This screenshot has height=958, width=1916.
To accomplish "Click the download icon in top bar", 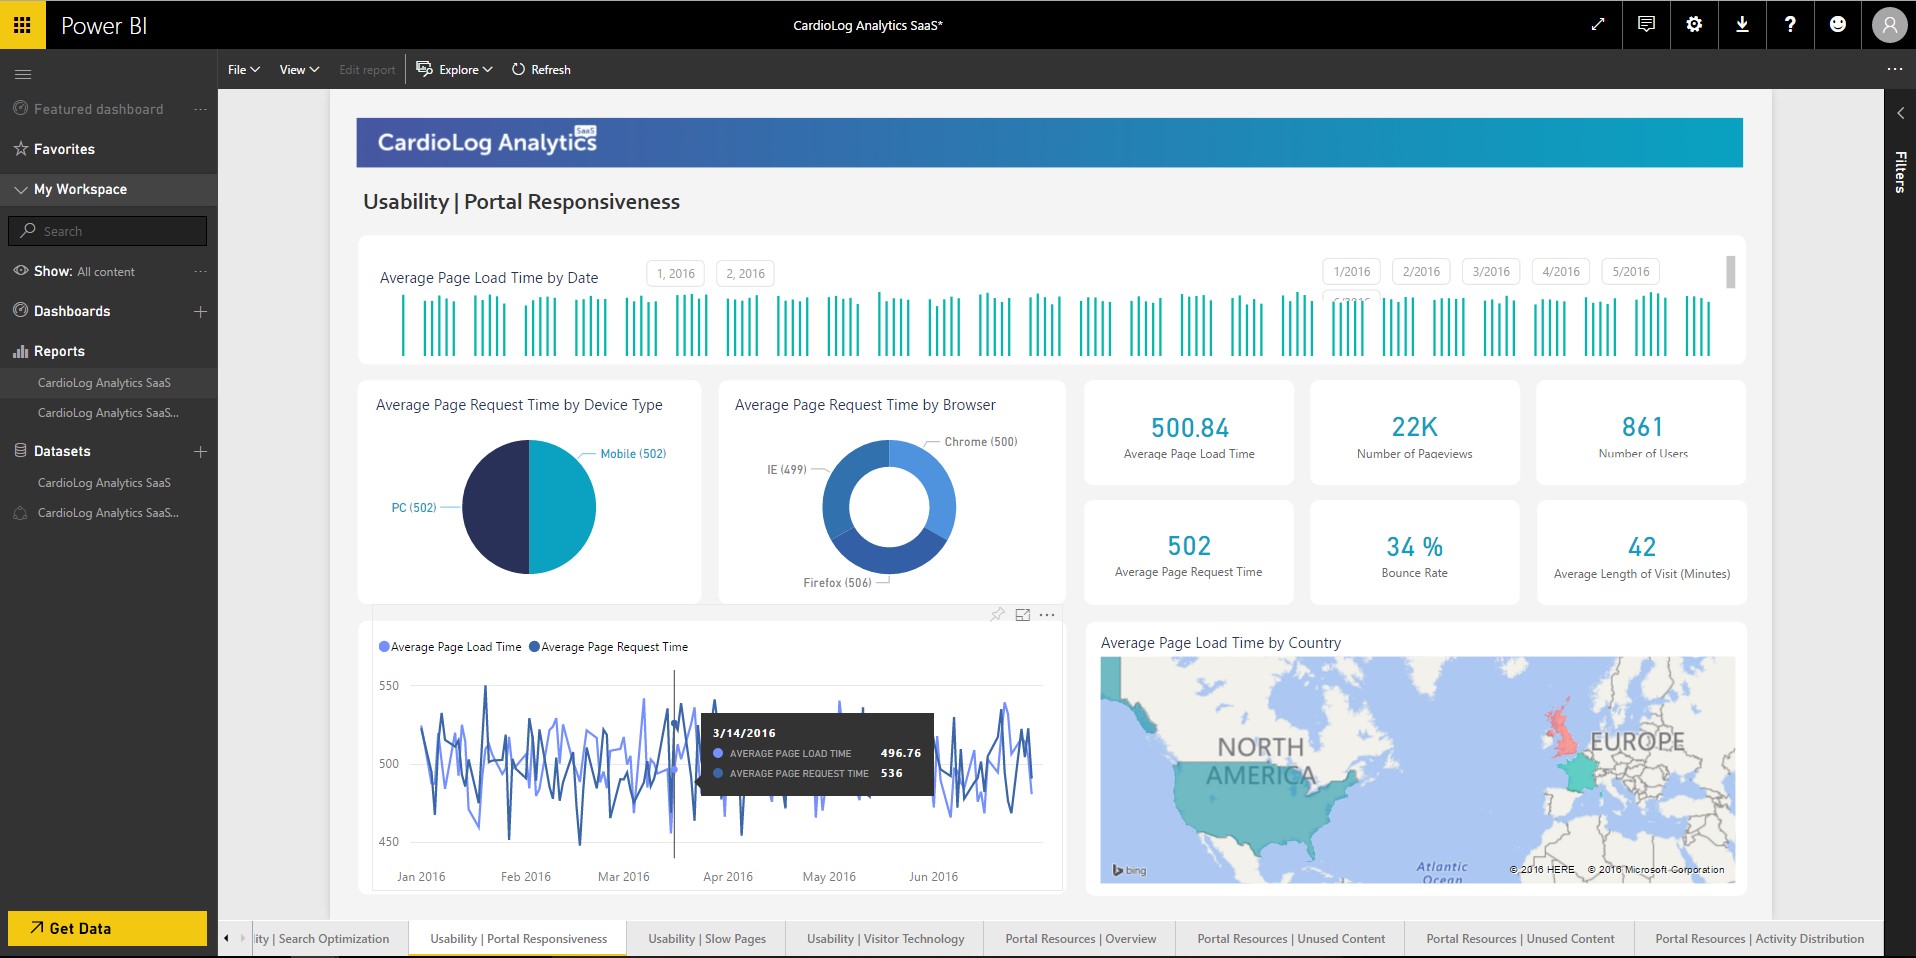I will [x=1742, y=25].
